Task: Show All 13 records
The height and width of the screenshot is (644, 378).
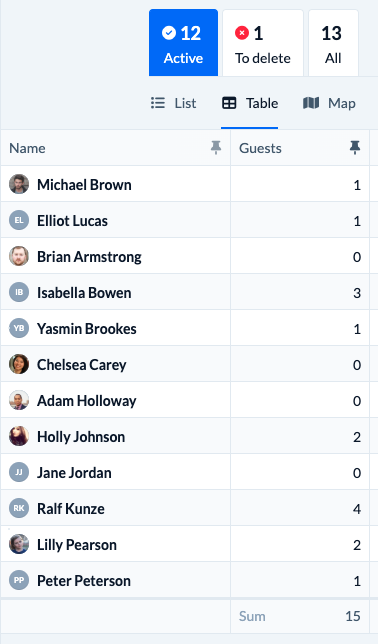Action: (333, 43)
